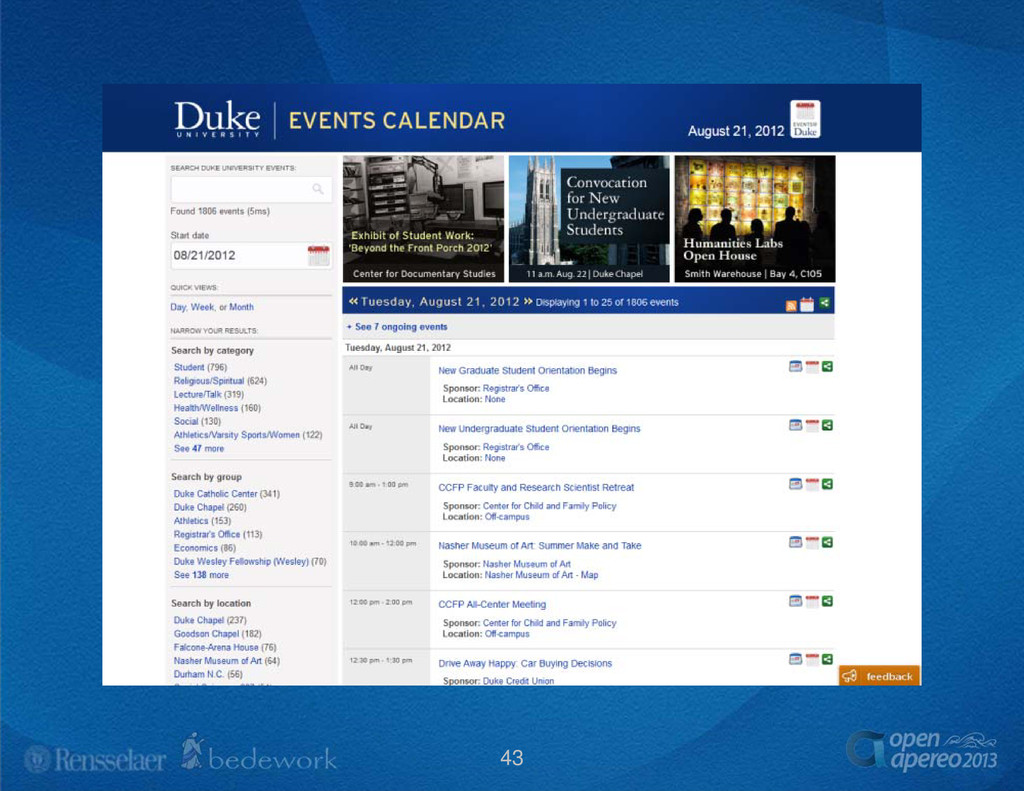Share the CCFP All-Center Meeting event

(x=827, y=601)
